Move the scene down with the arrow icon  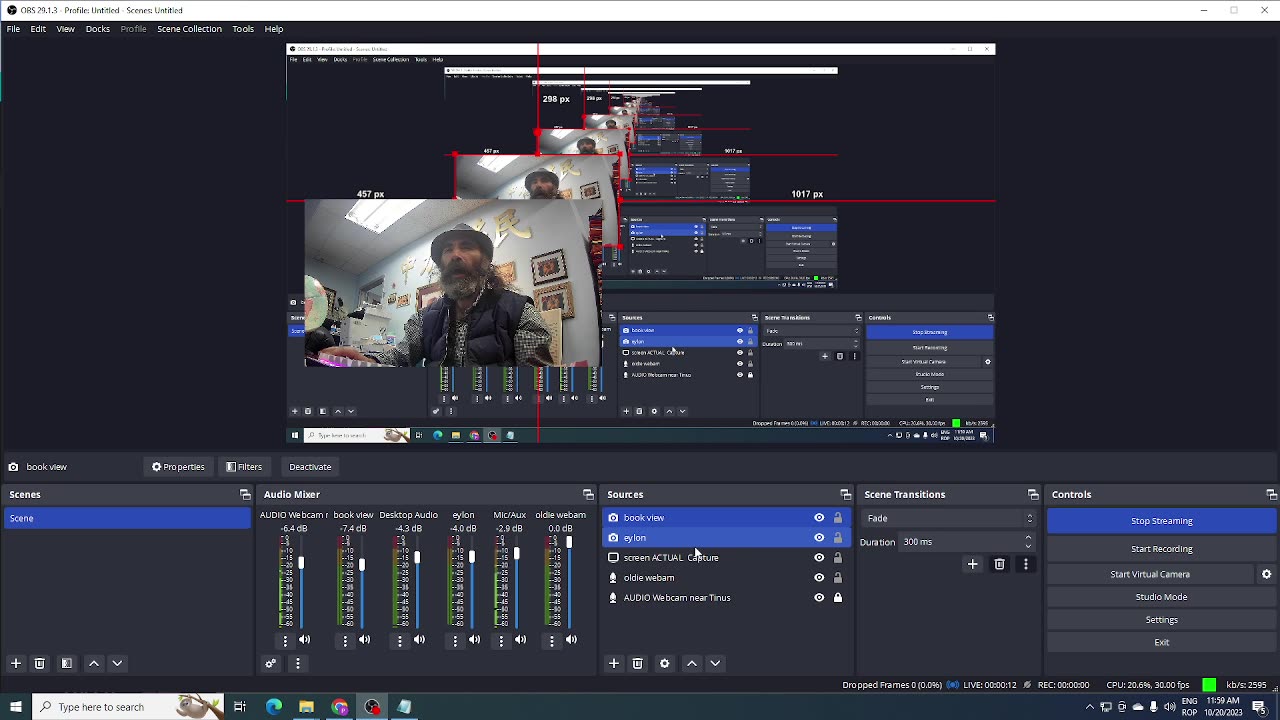pos(117,663)
